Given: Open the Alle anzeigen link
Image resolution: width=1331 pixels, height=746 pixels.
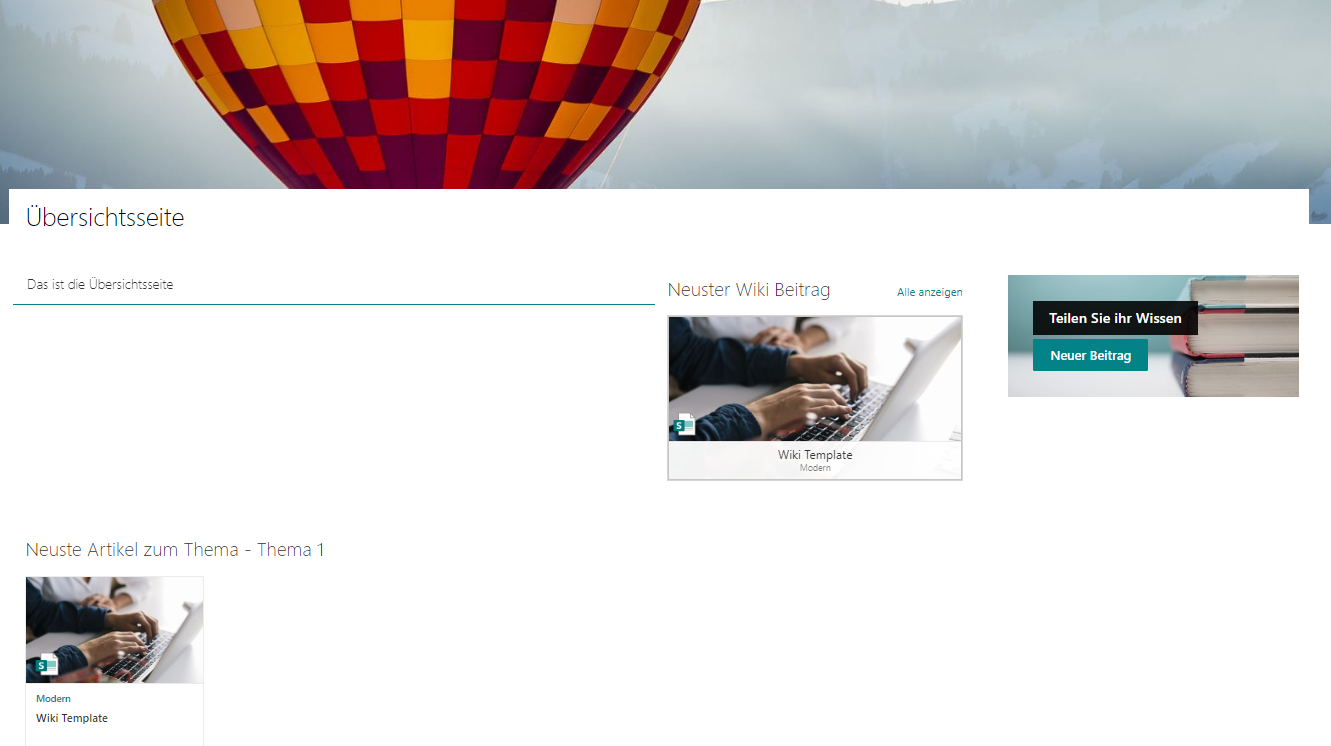Looking at the screenshot, I should [x=930, y=292].
